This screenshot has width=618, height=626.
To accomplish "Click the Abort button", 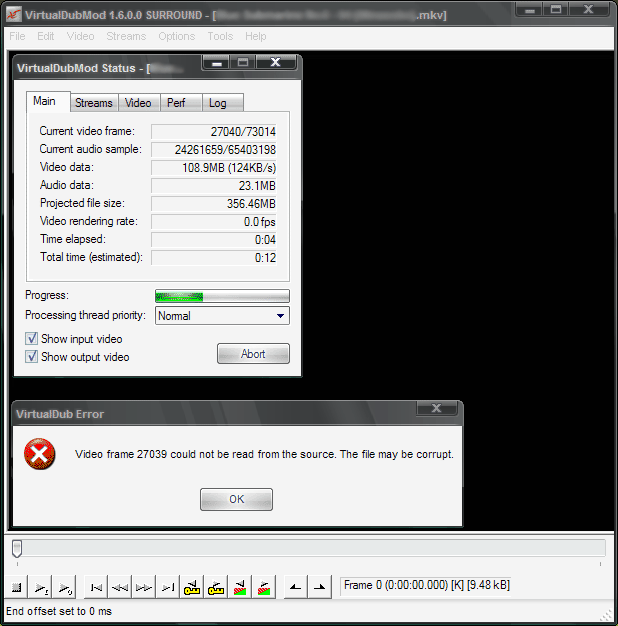I will click(x=254, y=354).
